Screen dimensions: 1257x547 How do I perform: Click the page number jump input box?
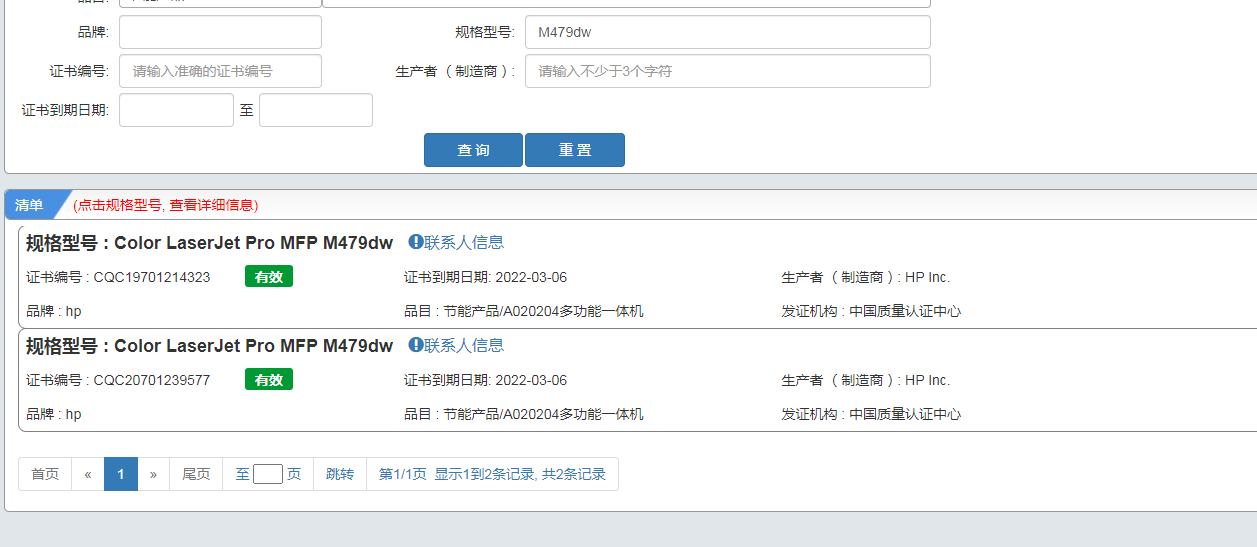point(268,474)
